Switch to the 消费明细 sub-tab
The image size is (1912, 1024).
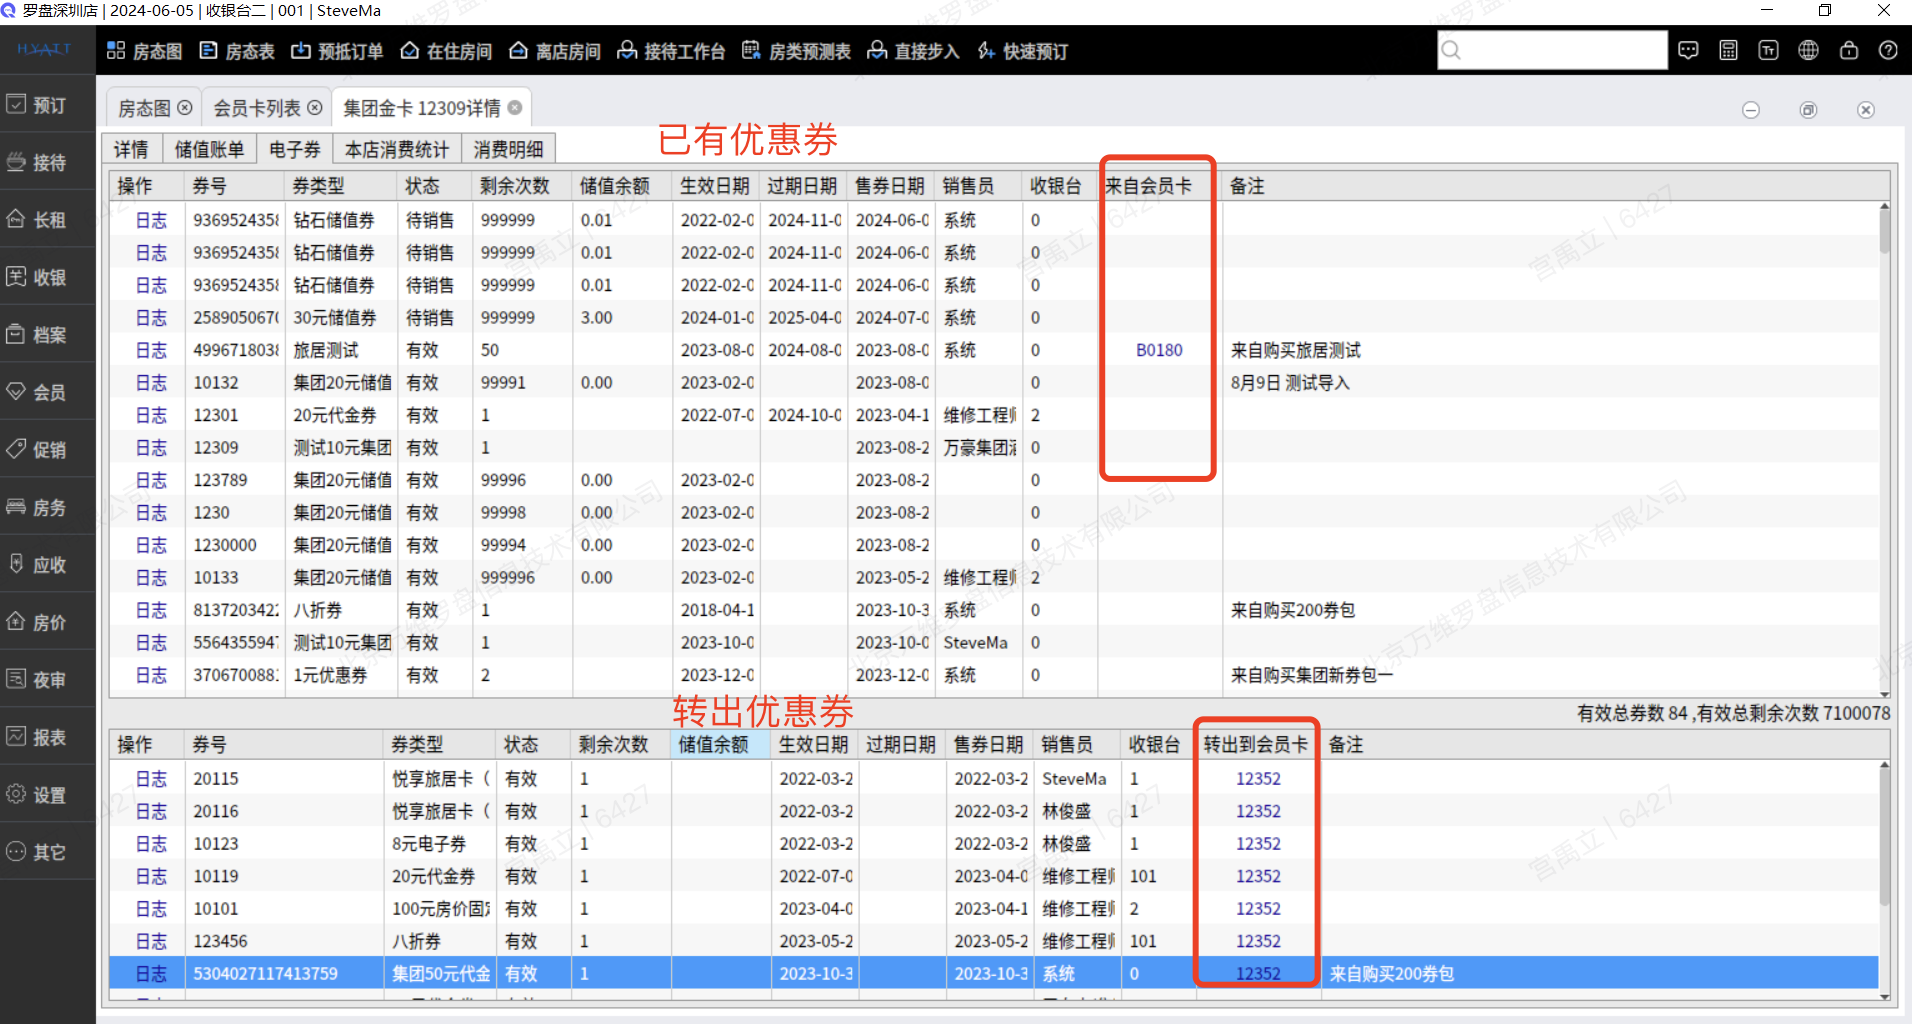pos(508,149)
